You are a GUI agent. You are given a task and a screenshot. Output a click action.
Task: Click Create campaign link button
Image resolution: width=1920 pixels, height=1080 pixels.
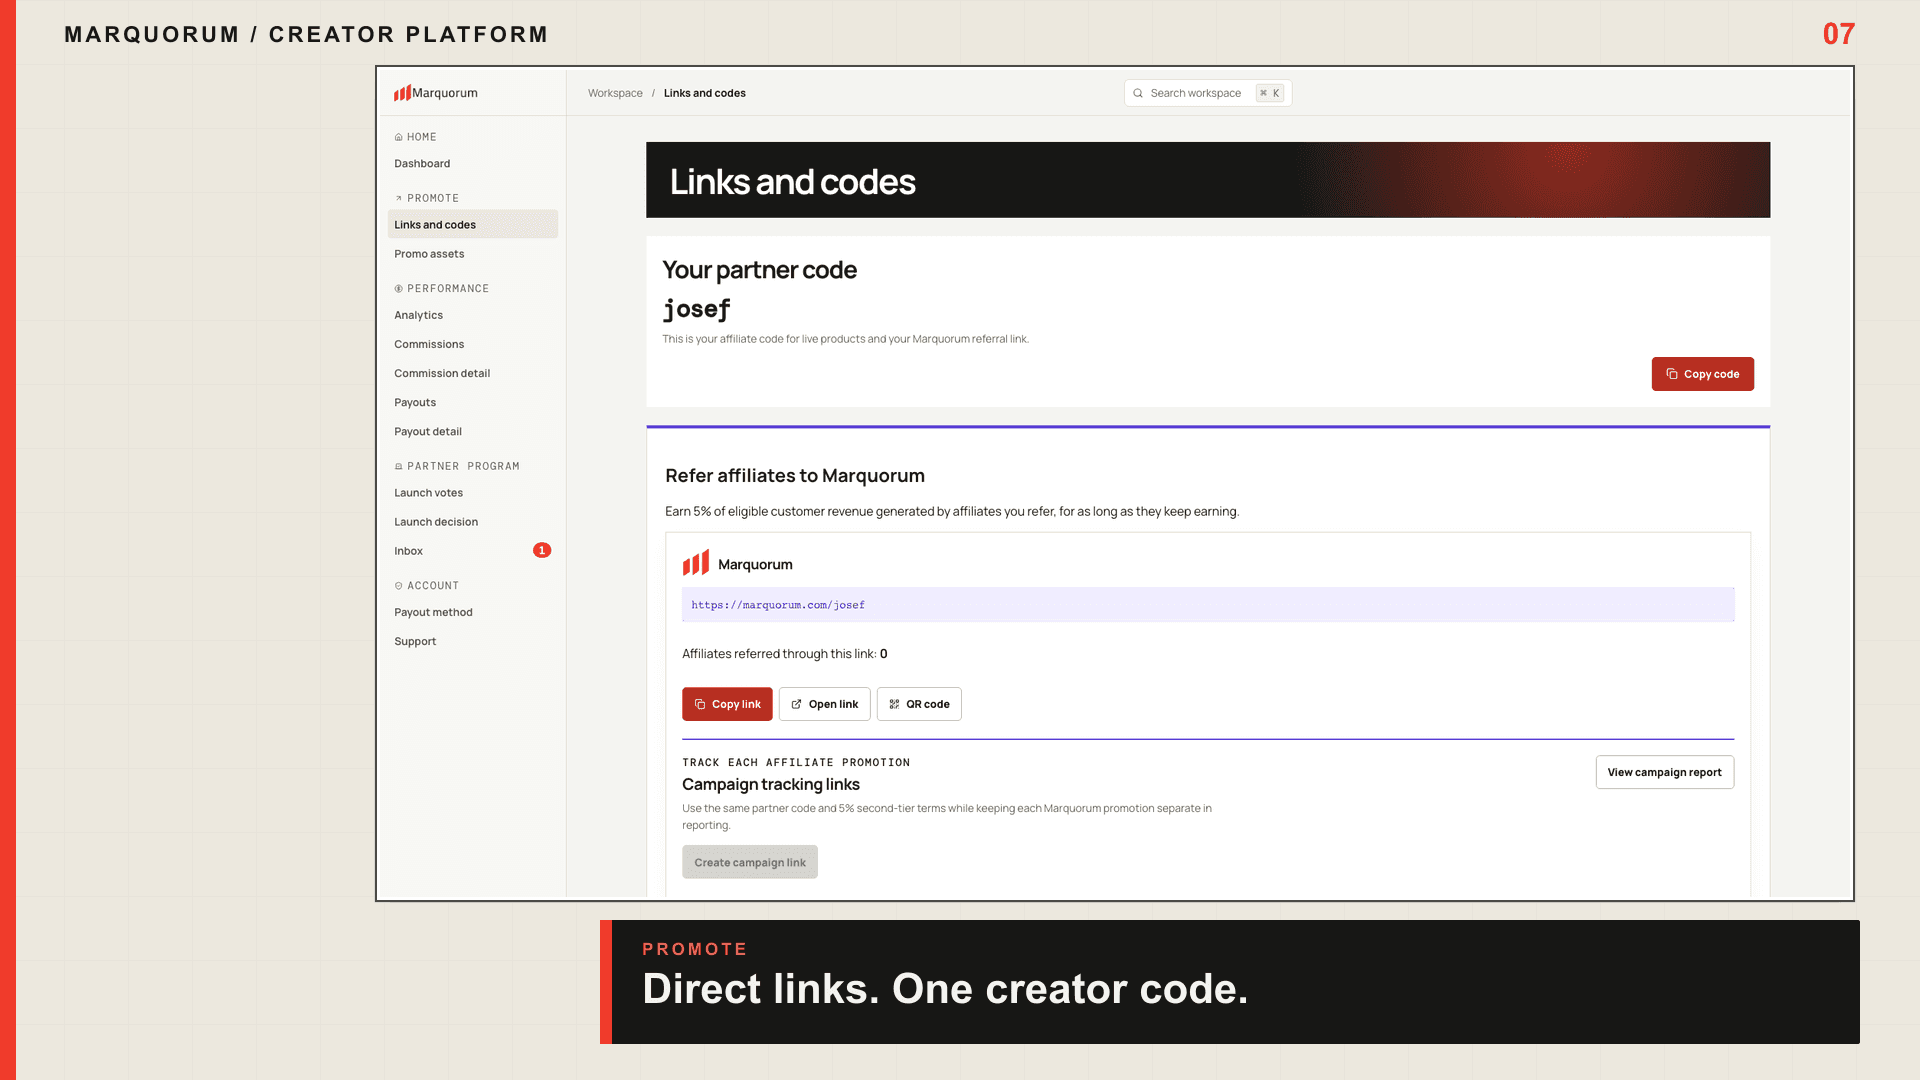750,862
